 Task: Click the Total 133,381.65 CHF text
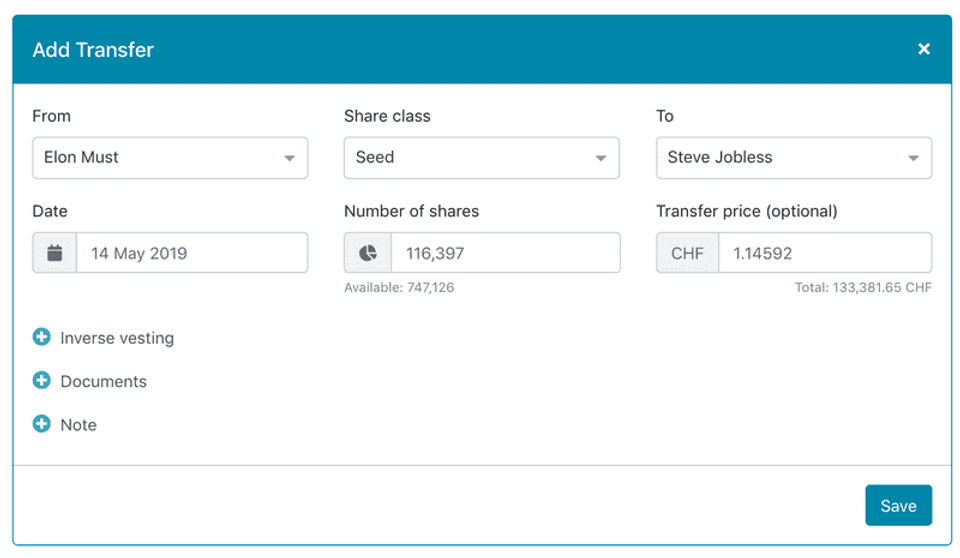point(864,288)
